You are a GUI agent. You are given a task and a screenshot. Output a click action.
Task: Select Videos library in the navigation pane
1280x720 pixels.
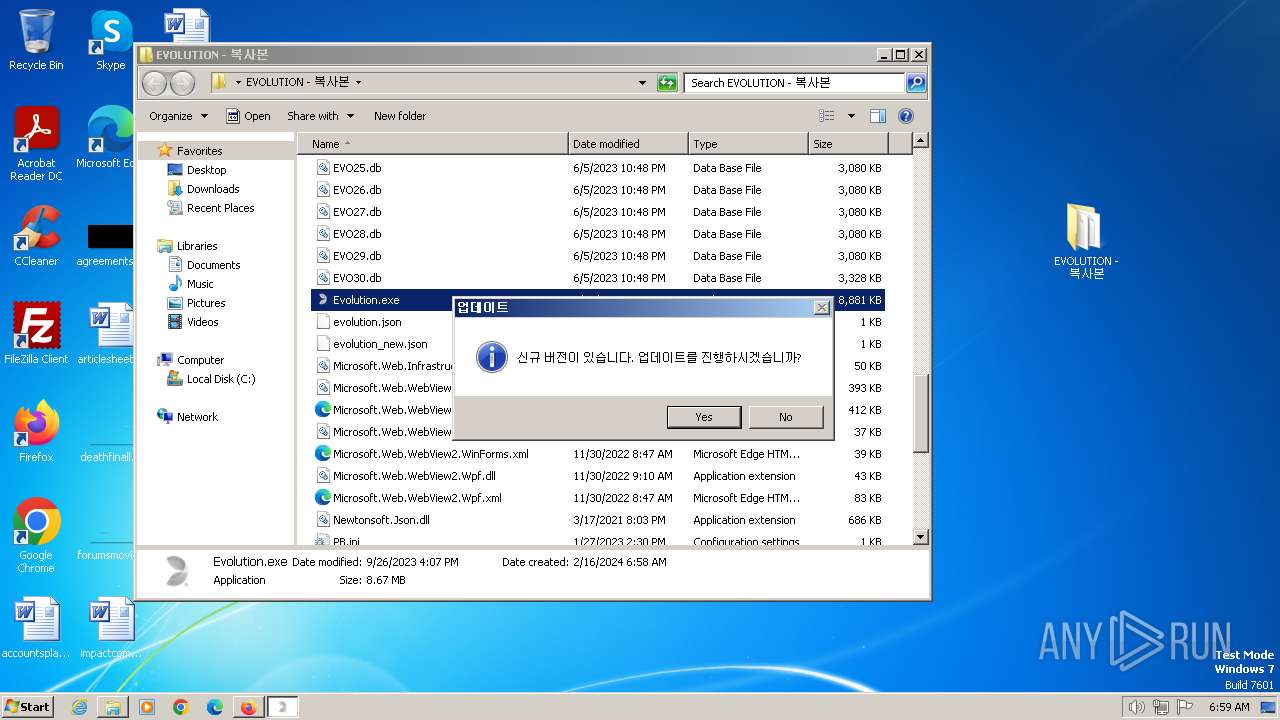[x=202, y=322]
